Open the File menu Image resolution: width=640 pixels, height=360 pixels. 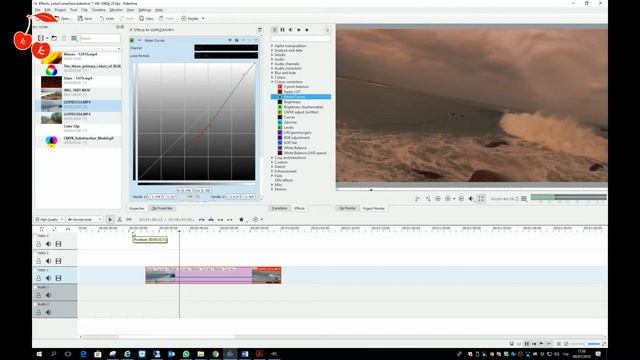(37, 10)
